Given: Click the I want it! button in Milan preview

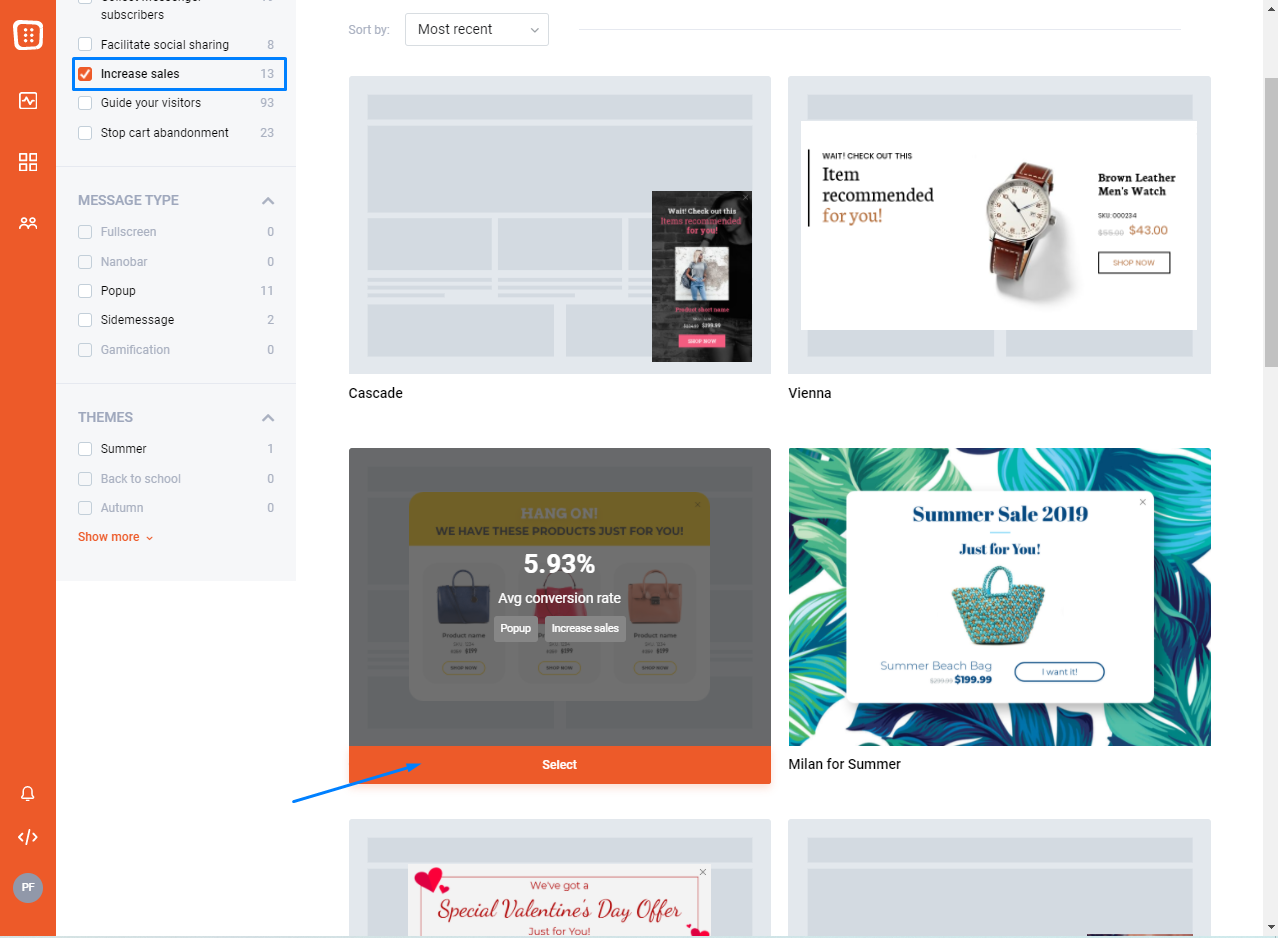Looking at the screenshot, I should 1059,672.
